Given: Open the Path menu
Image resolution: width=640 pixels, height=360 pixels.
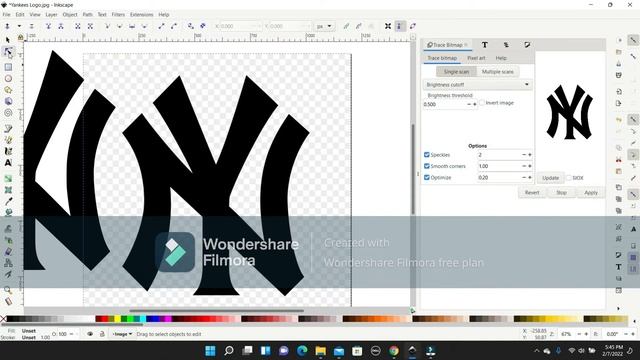Looking at the screenshot, I should coord(87,14).
